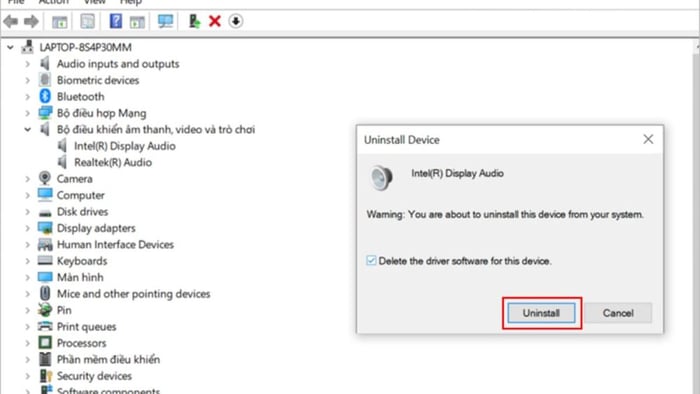Click the Properties toolbar icon
The width and height of the screenshot is (700, 394).
[88, 21]
